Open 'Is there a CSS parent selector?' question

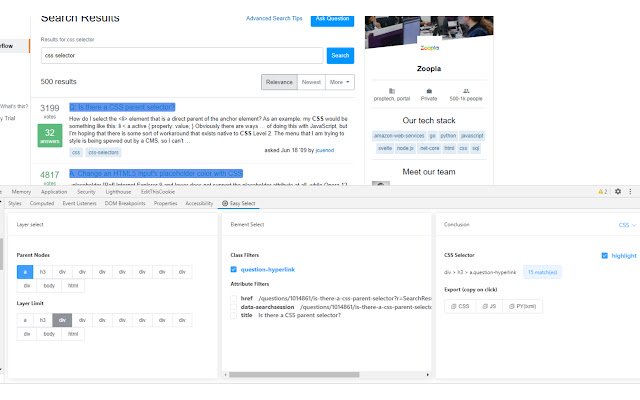pos(122,107)
